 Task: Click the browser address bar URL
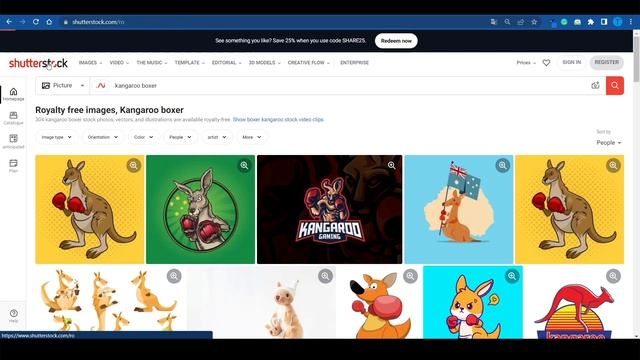click(x=98, y=22)
